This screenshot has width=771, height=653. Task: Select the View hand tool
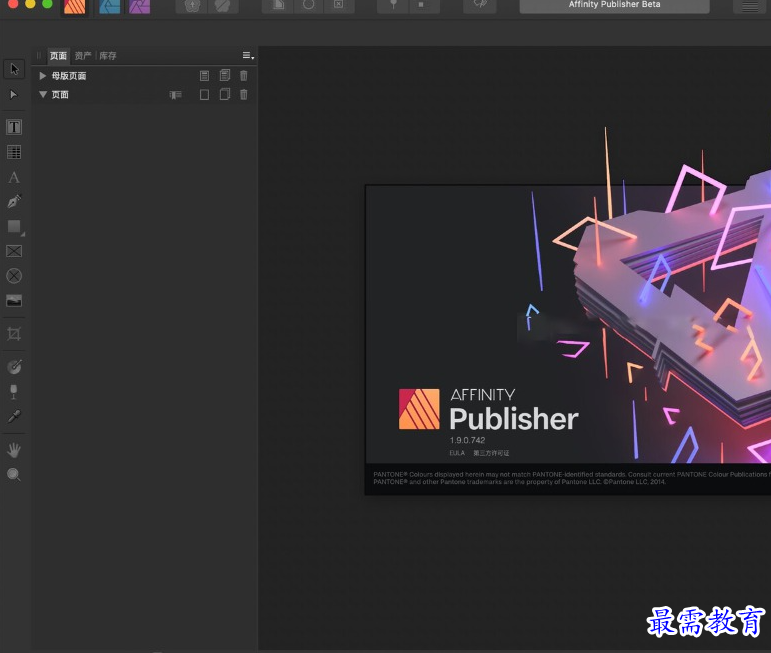point(14,450)
